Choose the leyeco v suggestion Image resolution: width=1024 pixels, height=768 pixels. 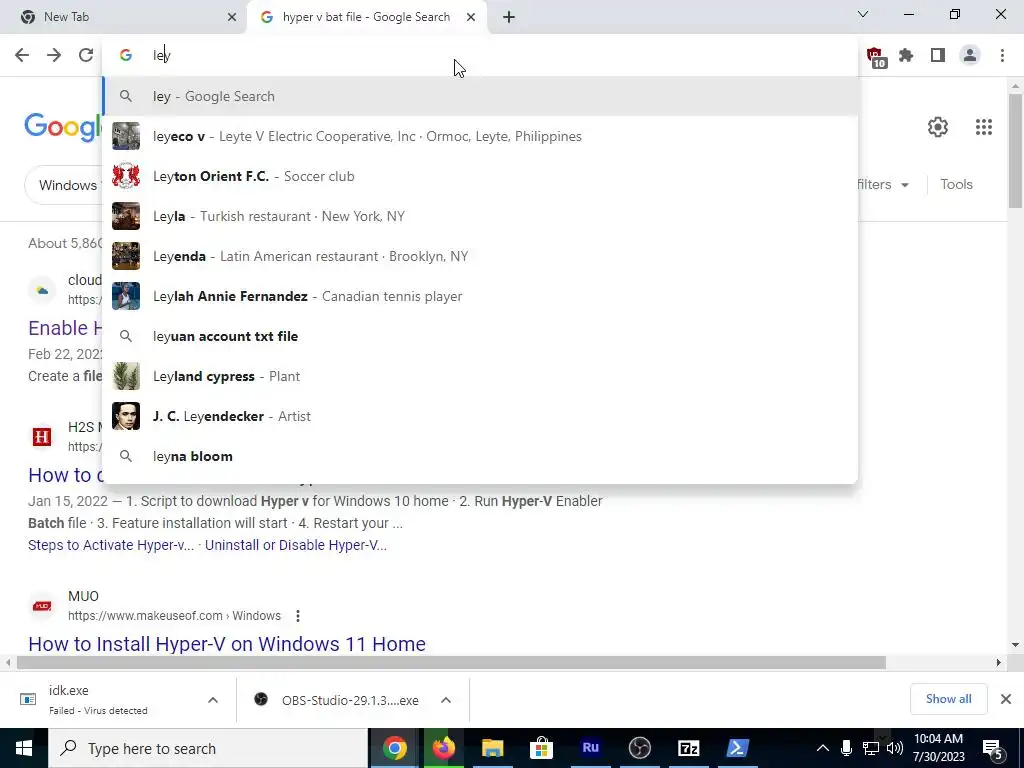pyautogui.click(x=480, y=136)
